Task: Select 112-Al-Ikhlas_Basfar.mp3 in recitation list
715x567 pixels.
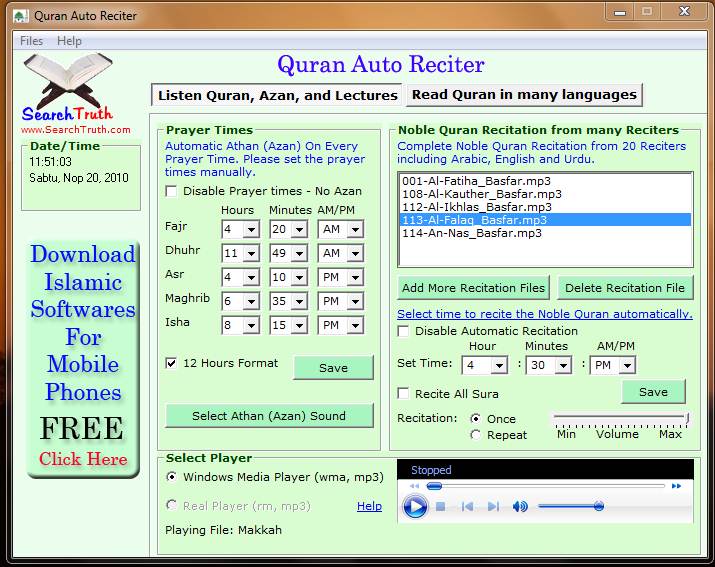Action: [x=545, y=207]
